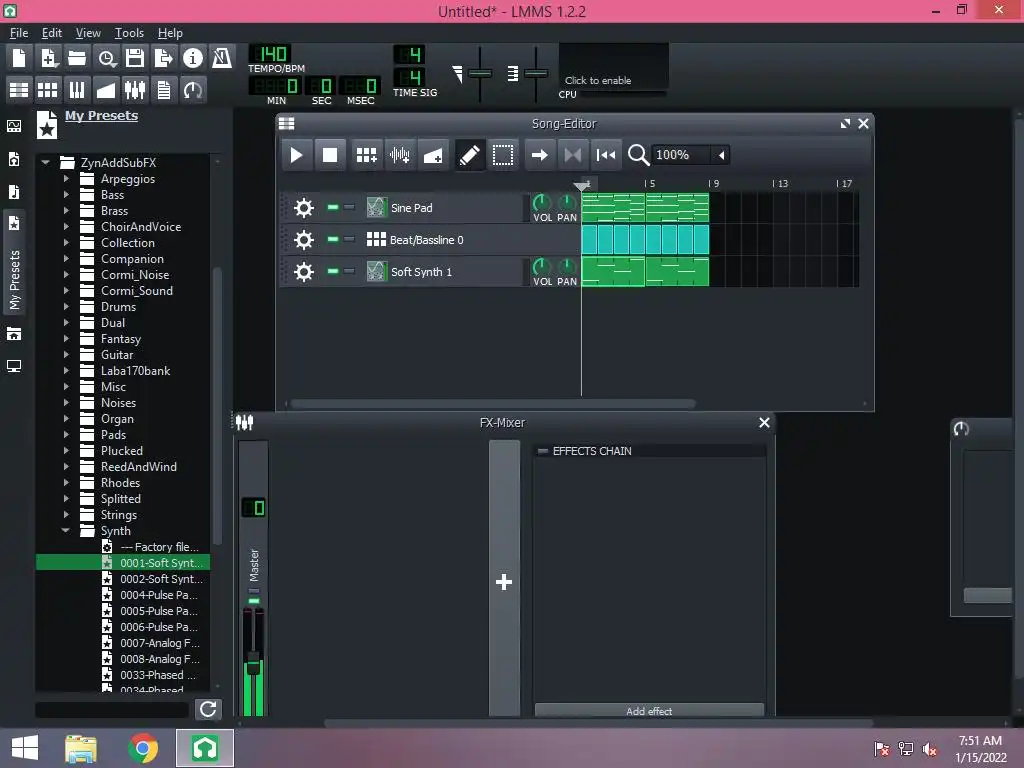Mute the Beat/Bassline 0 track
Screen dimensions: 1024x768
pyautogui.click(x=333, y=239)
